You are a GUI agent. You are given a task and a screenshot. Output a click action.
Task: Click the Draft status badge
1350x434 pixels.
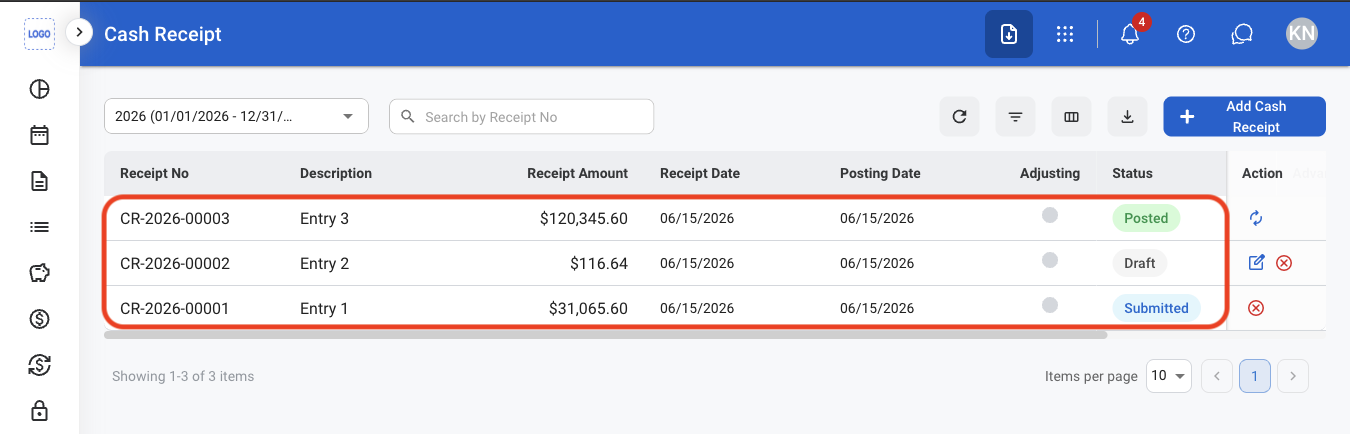(1139, 263)
